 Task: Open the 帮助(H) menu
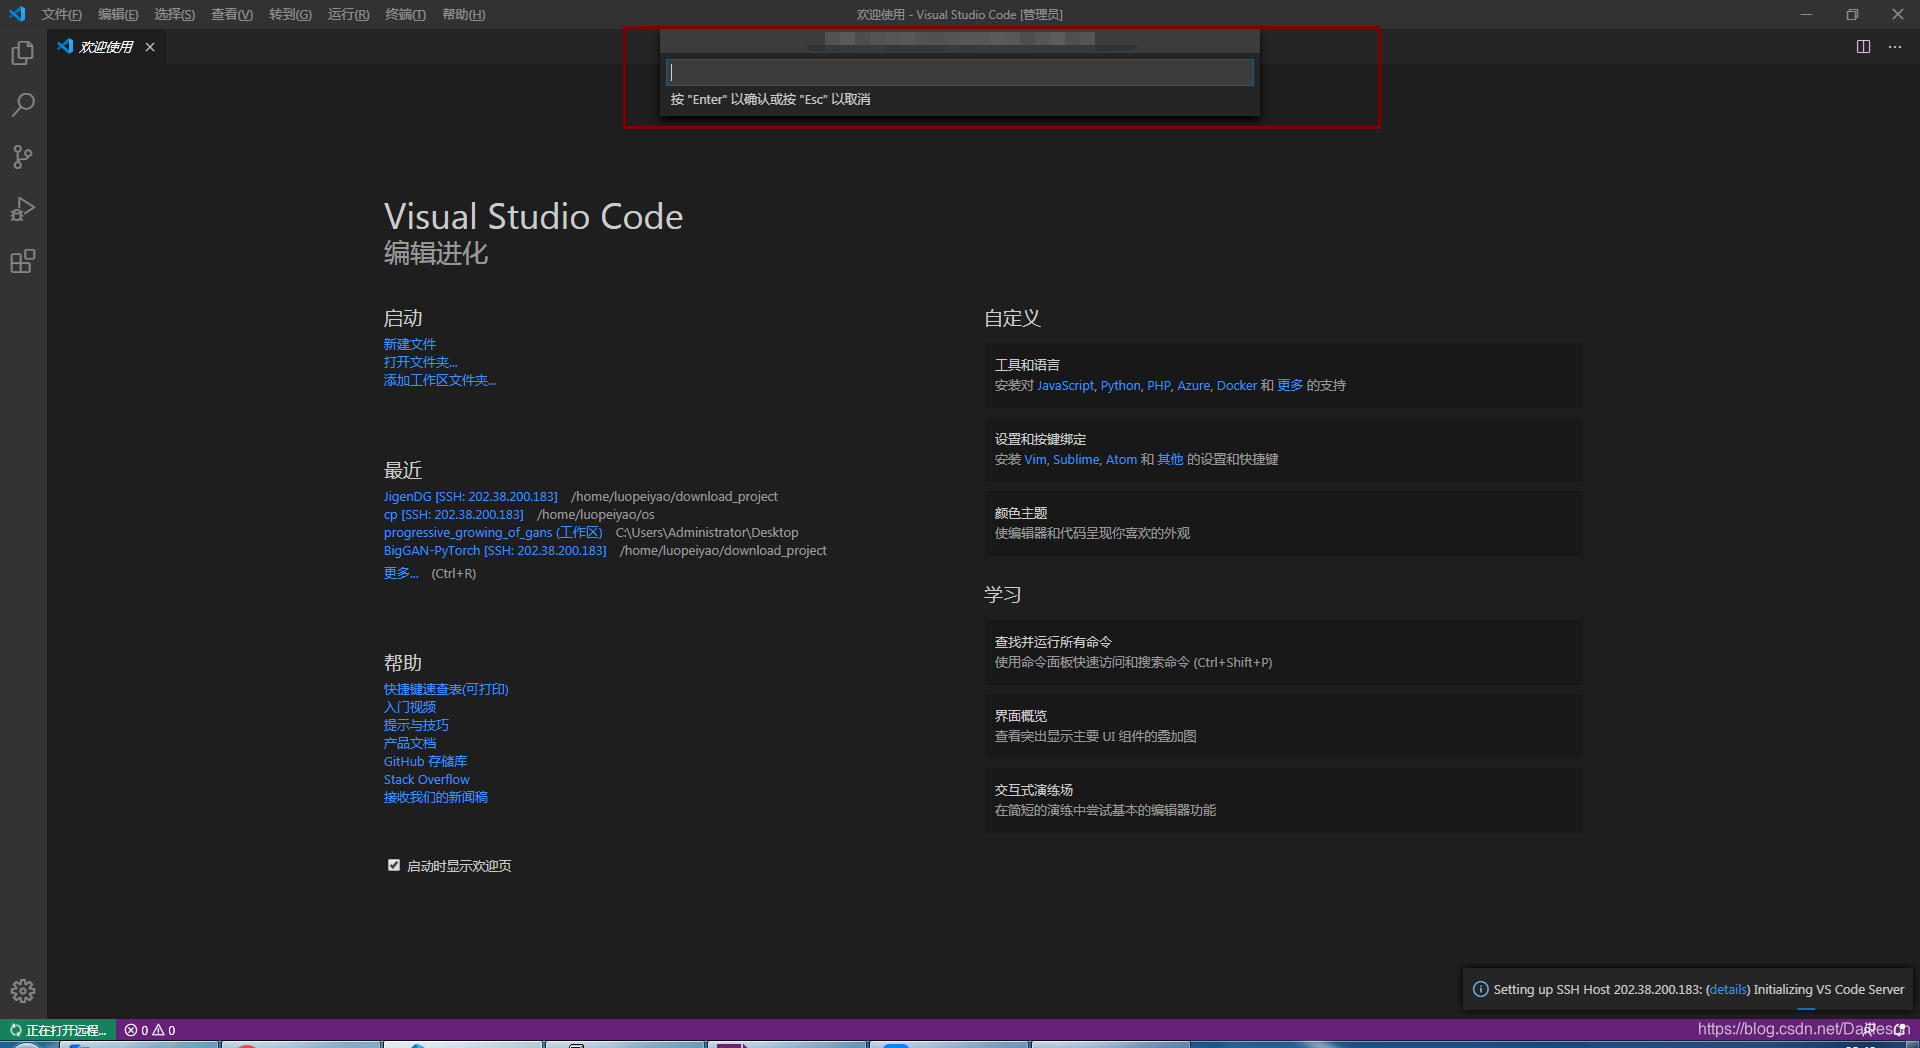coord(463,14)
